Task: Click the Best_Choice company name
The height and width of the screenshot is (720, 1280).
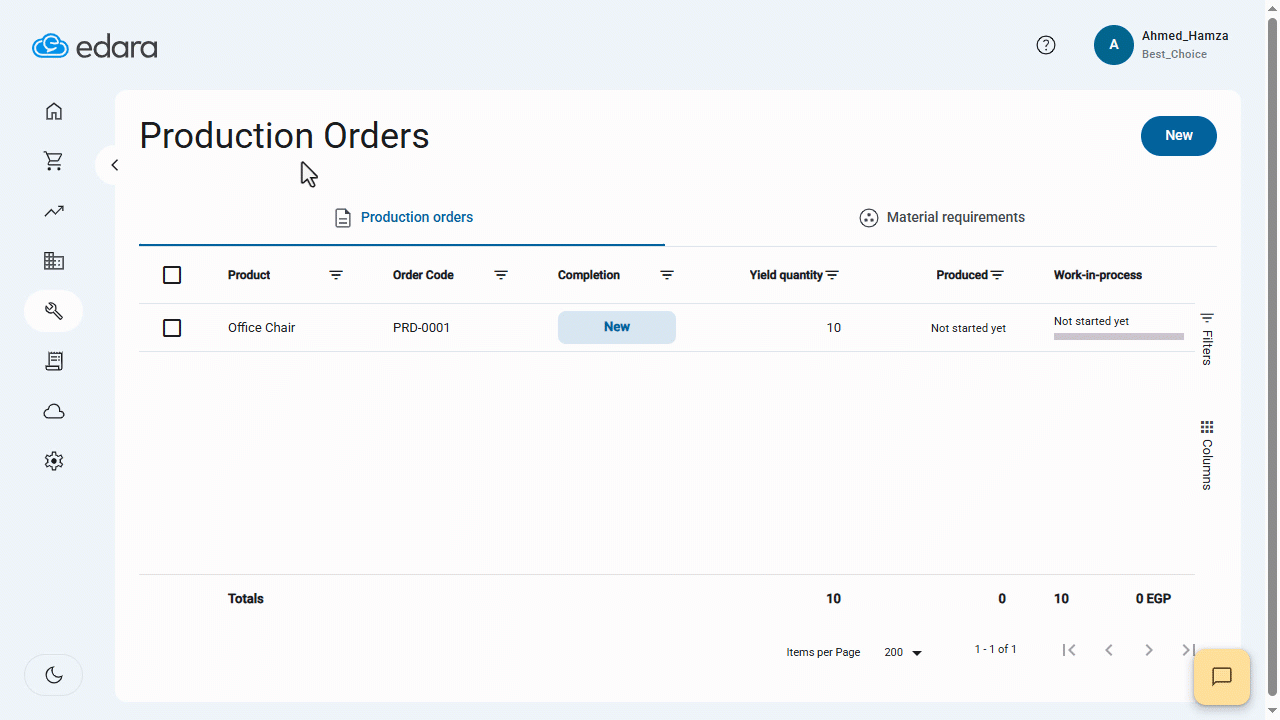Action: (x=1174, y=54)
